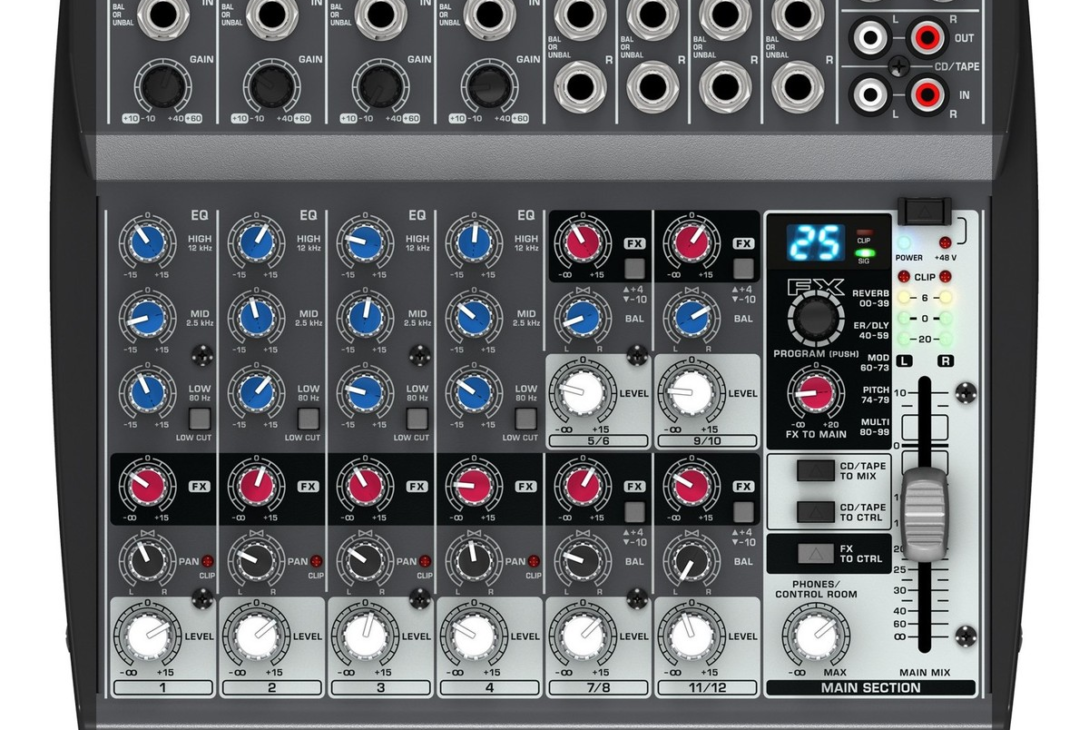Click the channel 11/12 BAL knob

[x=691, y=561]
